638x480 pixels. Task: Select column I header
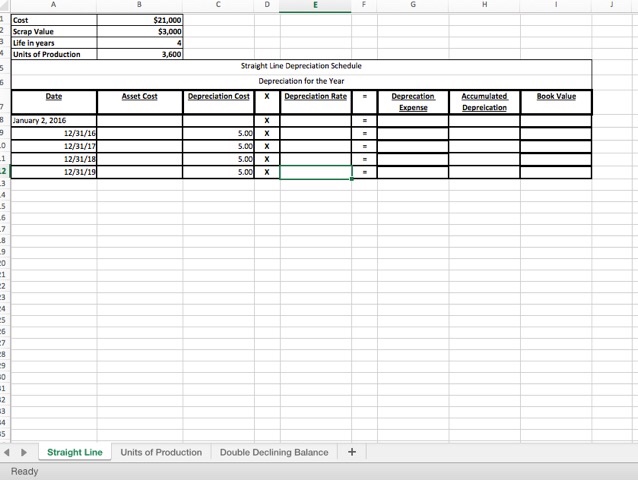(x=556, y=4)
